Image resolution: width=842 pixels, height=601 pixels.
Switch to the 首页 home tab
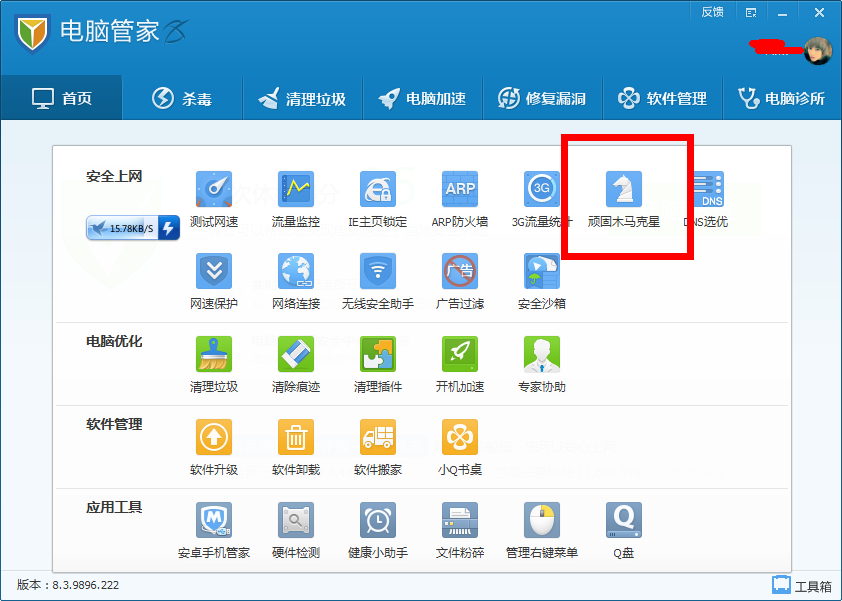61,98
